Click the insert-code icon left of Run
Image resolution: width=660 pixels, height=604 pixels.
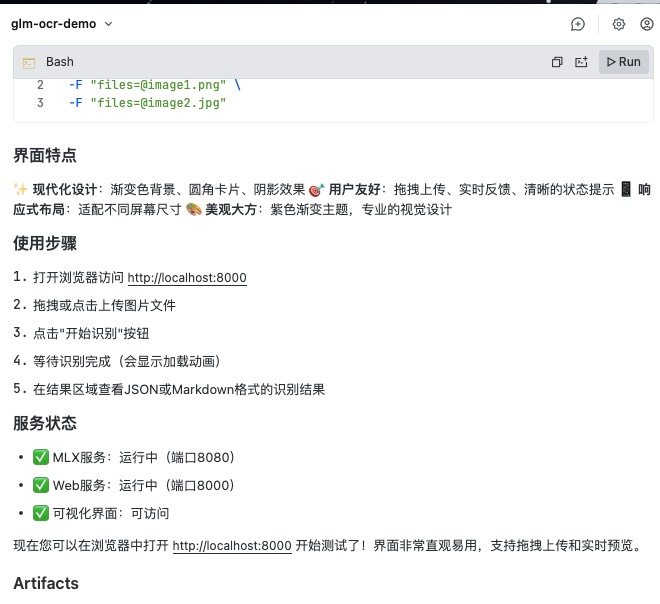pyautogui.click(x=581, y=62)
